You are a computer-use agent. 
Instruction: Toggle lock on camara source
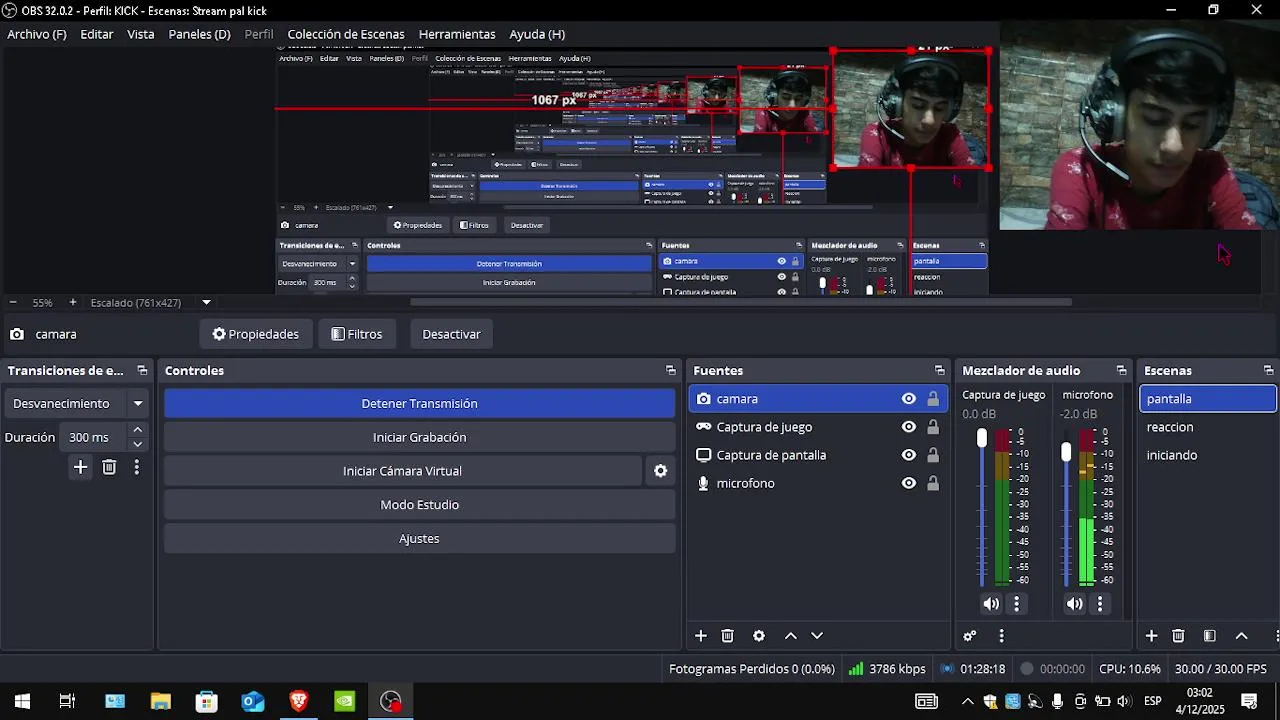(x=933, y=399)
